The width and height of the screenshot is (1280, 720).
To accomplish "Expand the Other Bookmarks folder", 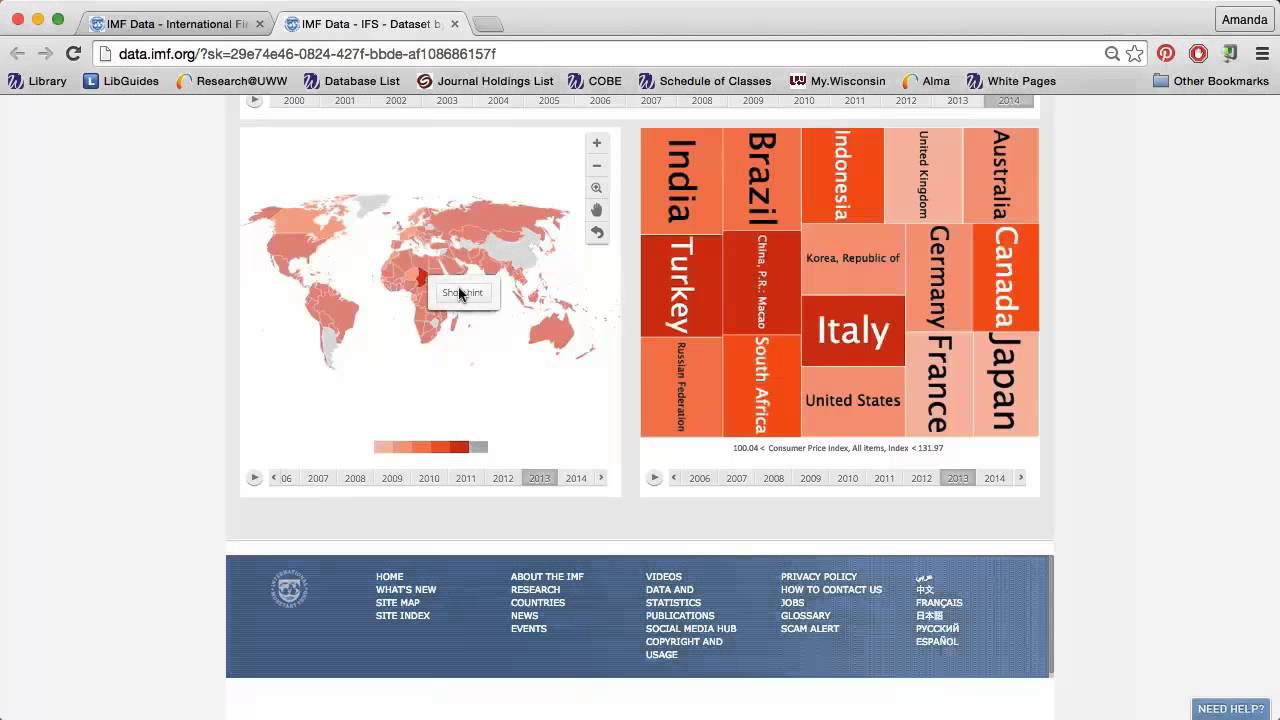I will click(1211, 81).
